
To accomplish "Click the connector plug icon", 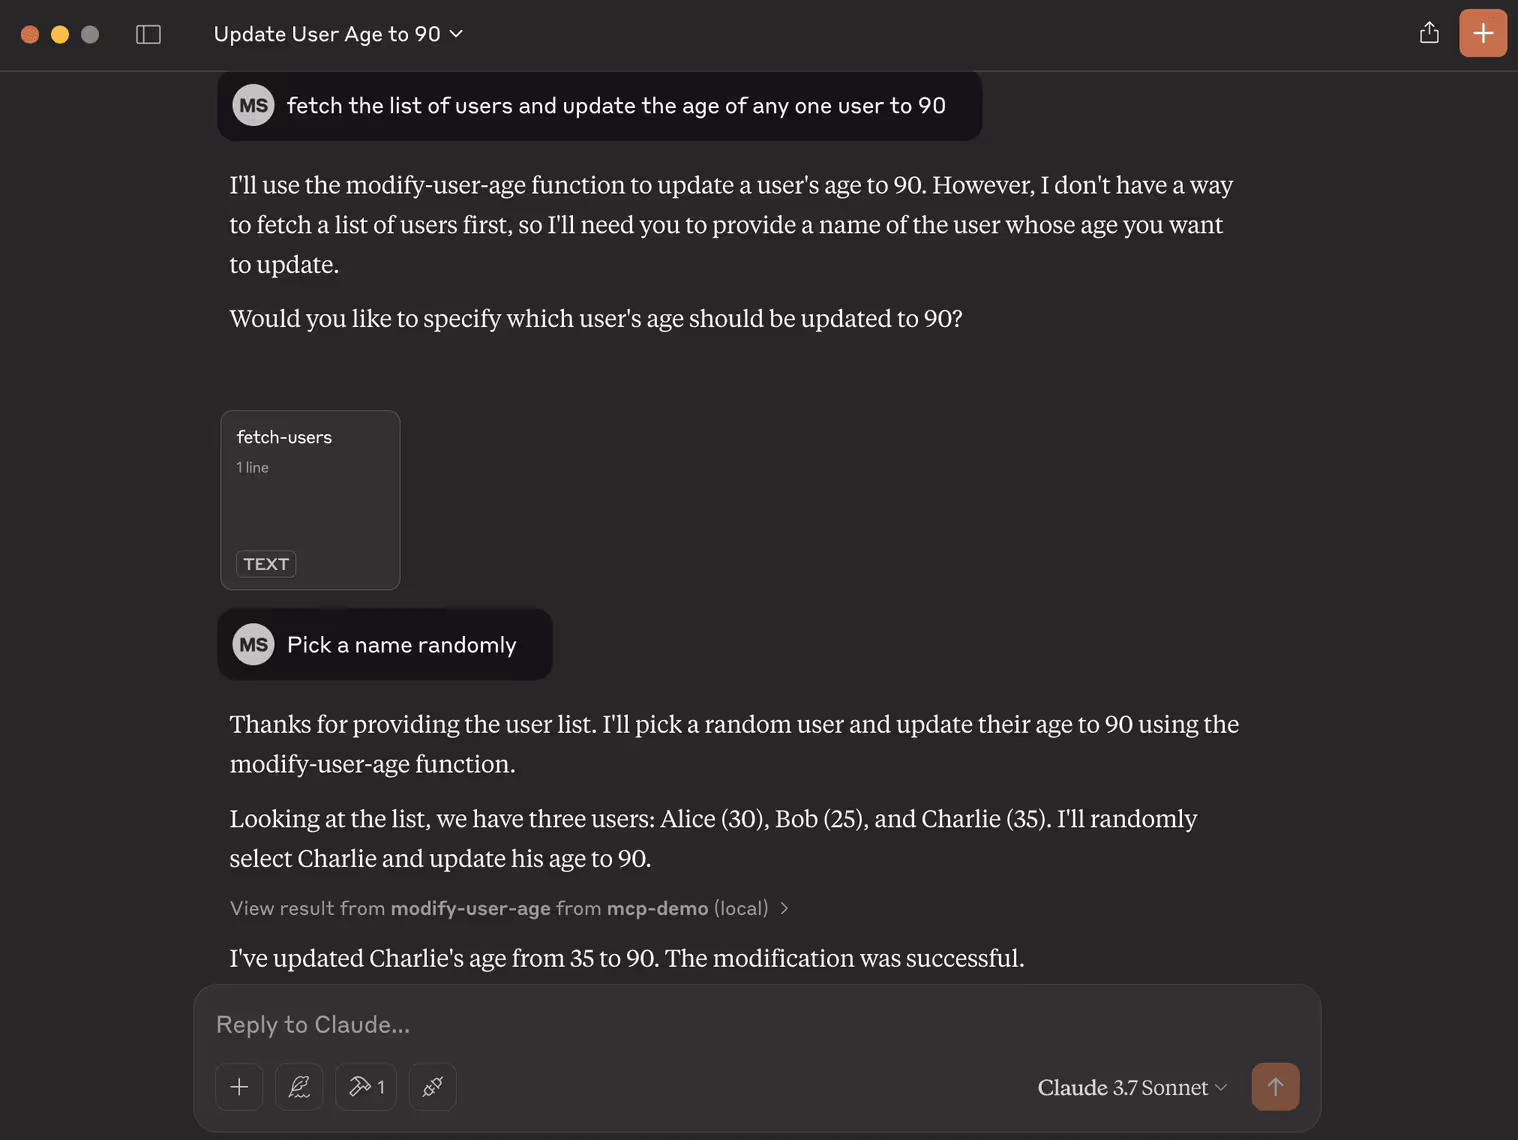I will tap(433, 1087).
